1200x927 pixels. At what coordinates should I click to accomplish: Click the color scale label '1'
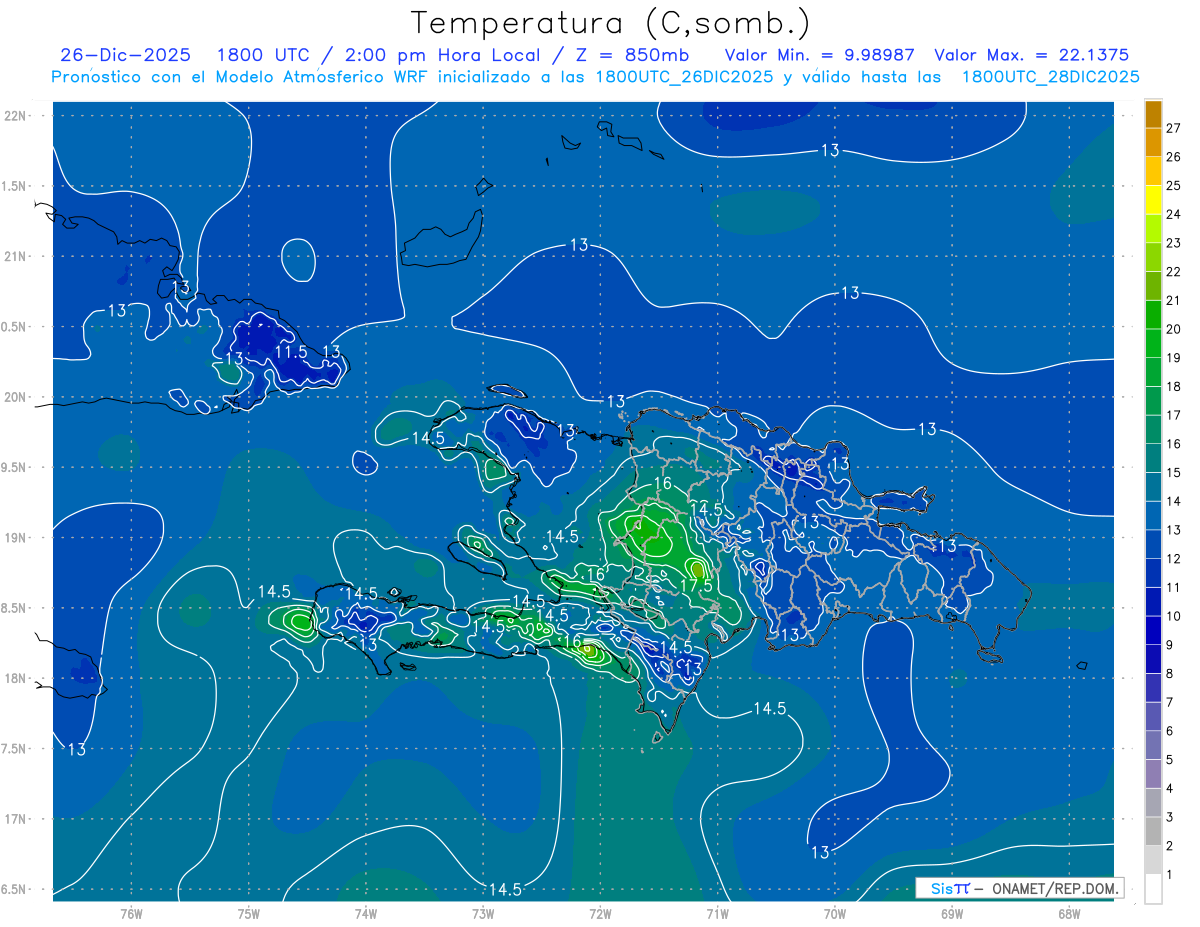[1170, 875]
